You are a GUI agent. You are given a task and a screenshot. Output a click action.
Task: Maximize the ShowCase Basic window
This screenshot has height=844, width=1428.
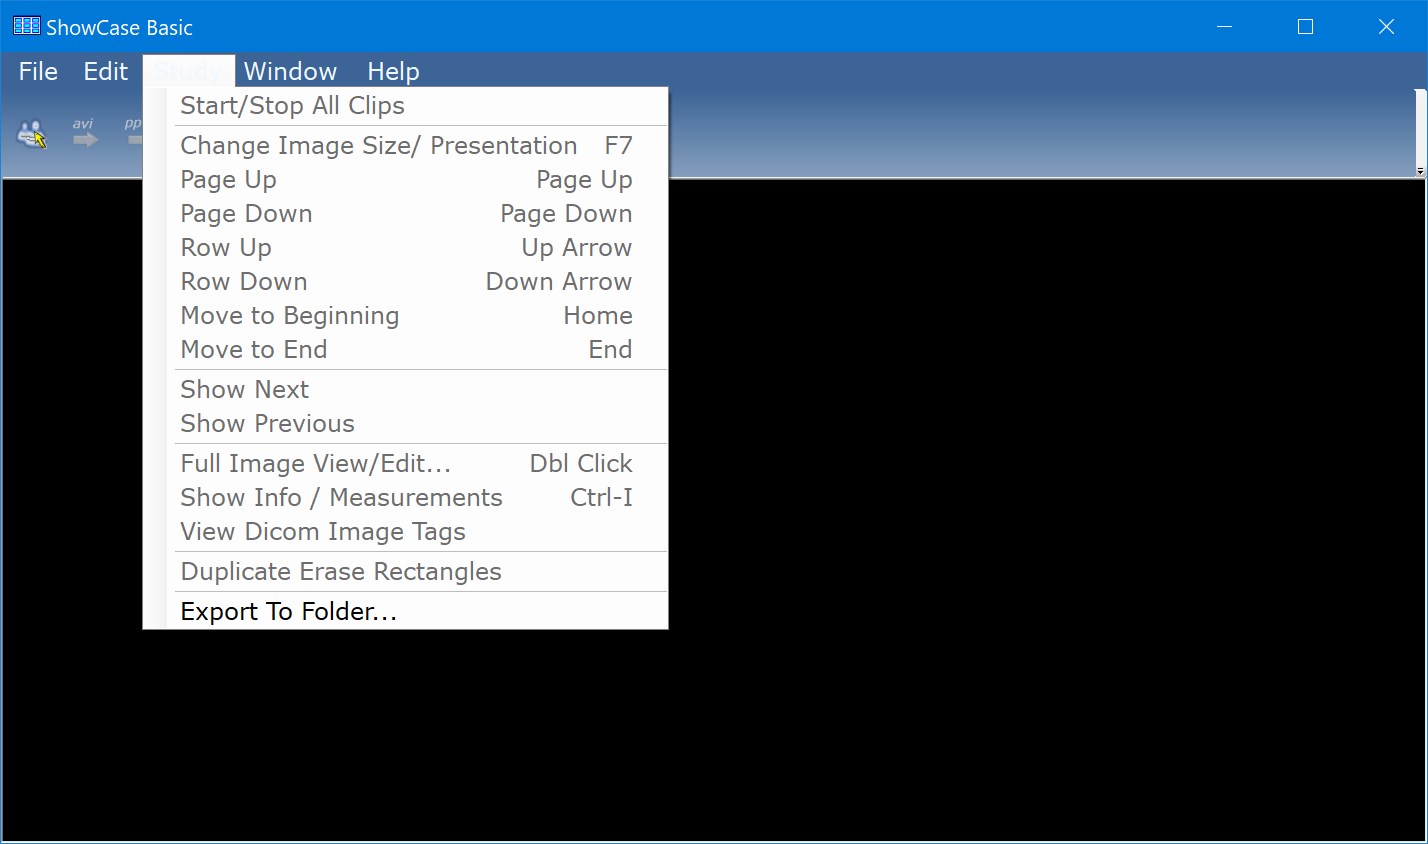[1305, 27]
